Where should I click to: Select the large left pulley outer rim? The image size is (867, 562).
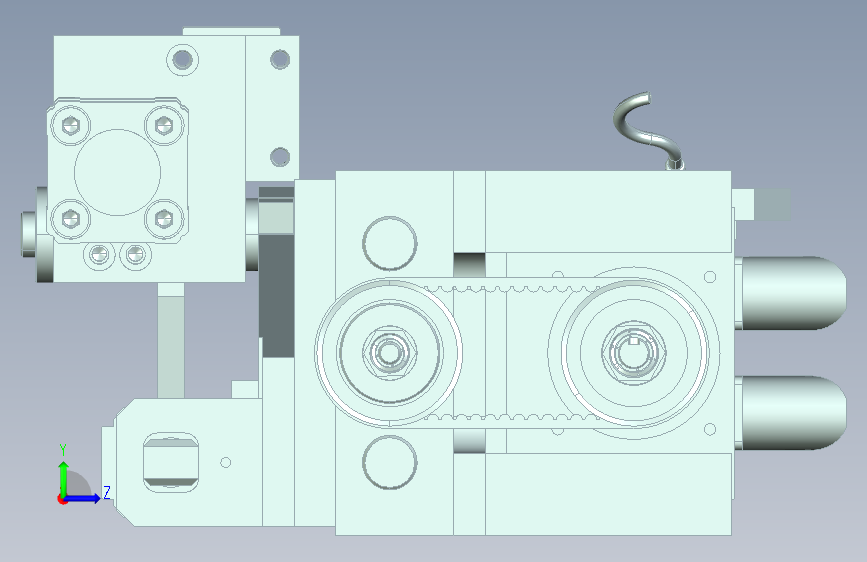tap(389, 352)
